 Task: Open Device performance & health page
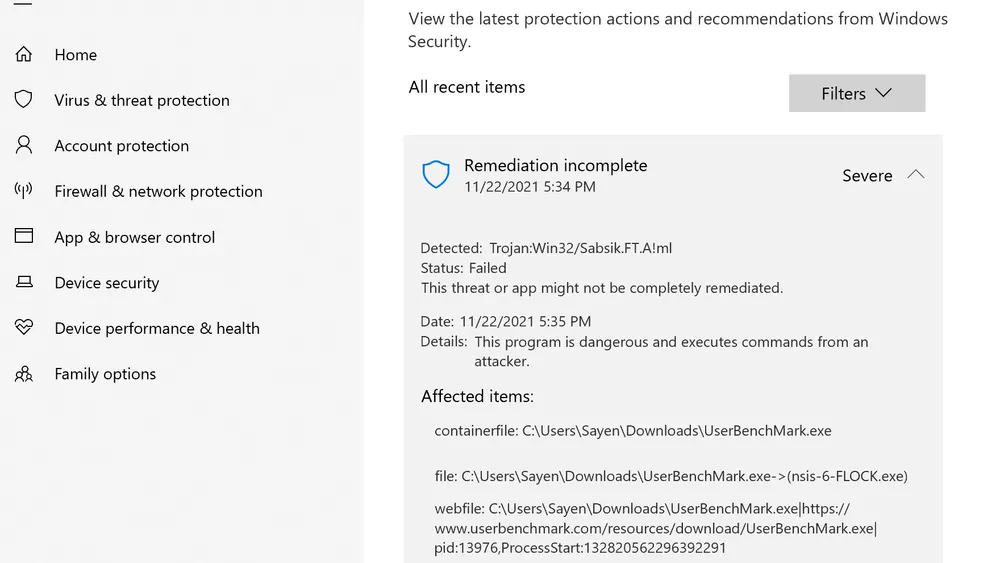[x=157, y=328]
